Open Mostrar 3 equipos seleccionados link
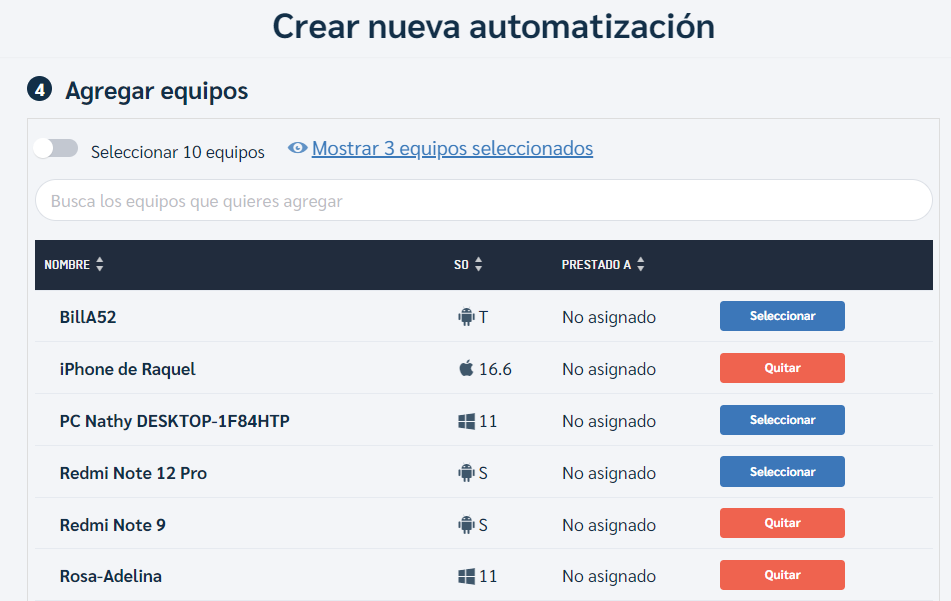951x601 pixels. [x=452, y=148]
